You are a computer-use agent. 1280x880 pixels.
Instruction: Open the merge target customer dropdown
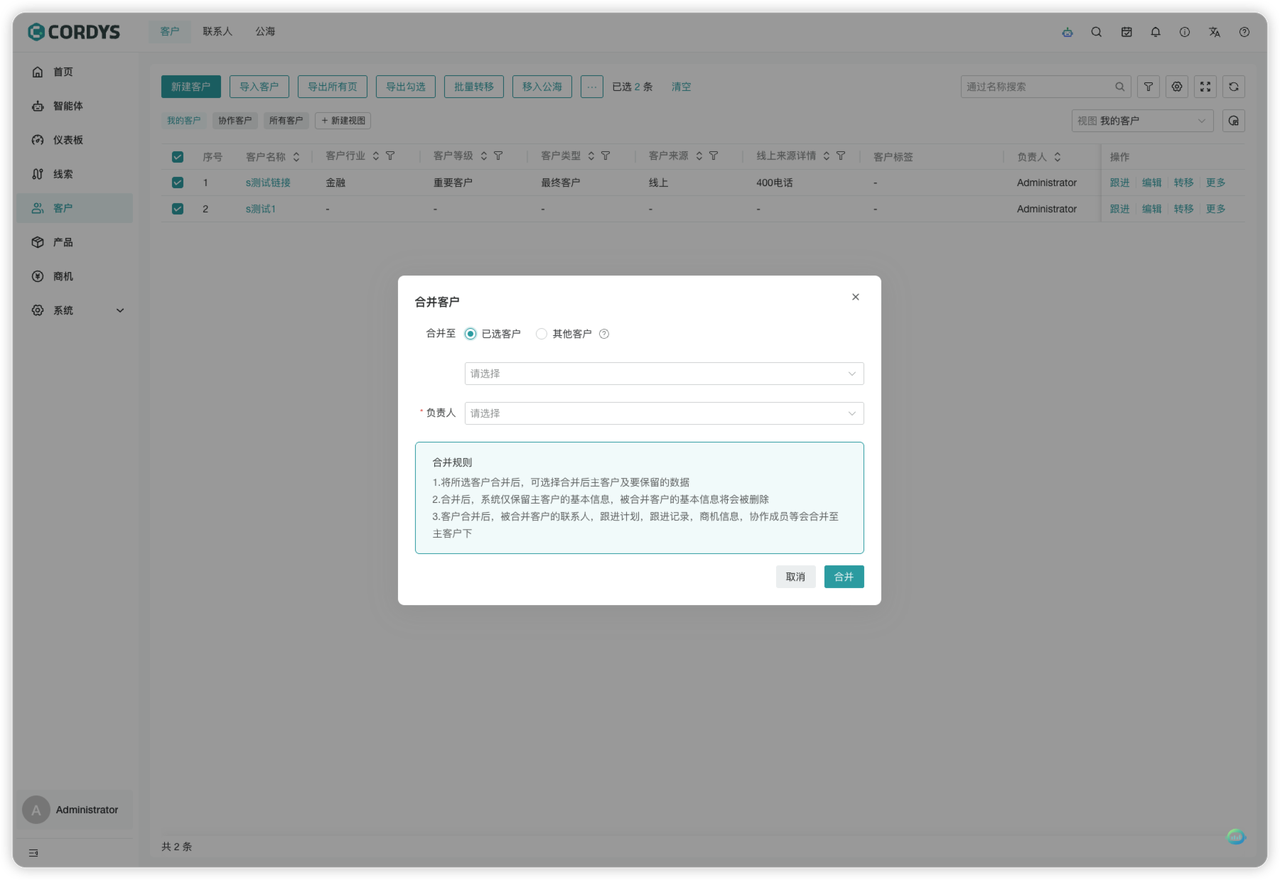664,373
